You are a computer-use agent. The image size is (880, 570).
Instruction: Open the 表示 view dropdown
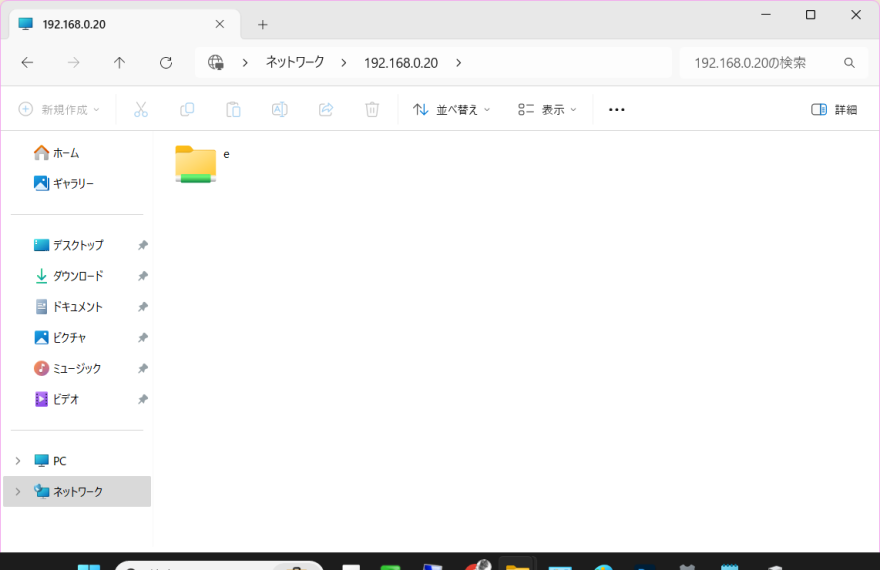[547, 109]
